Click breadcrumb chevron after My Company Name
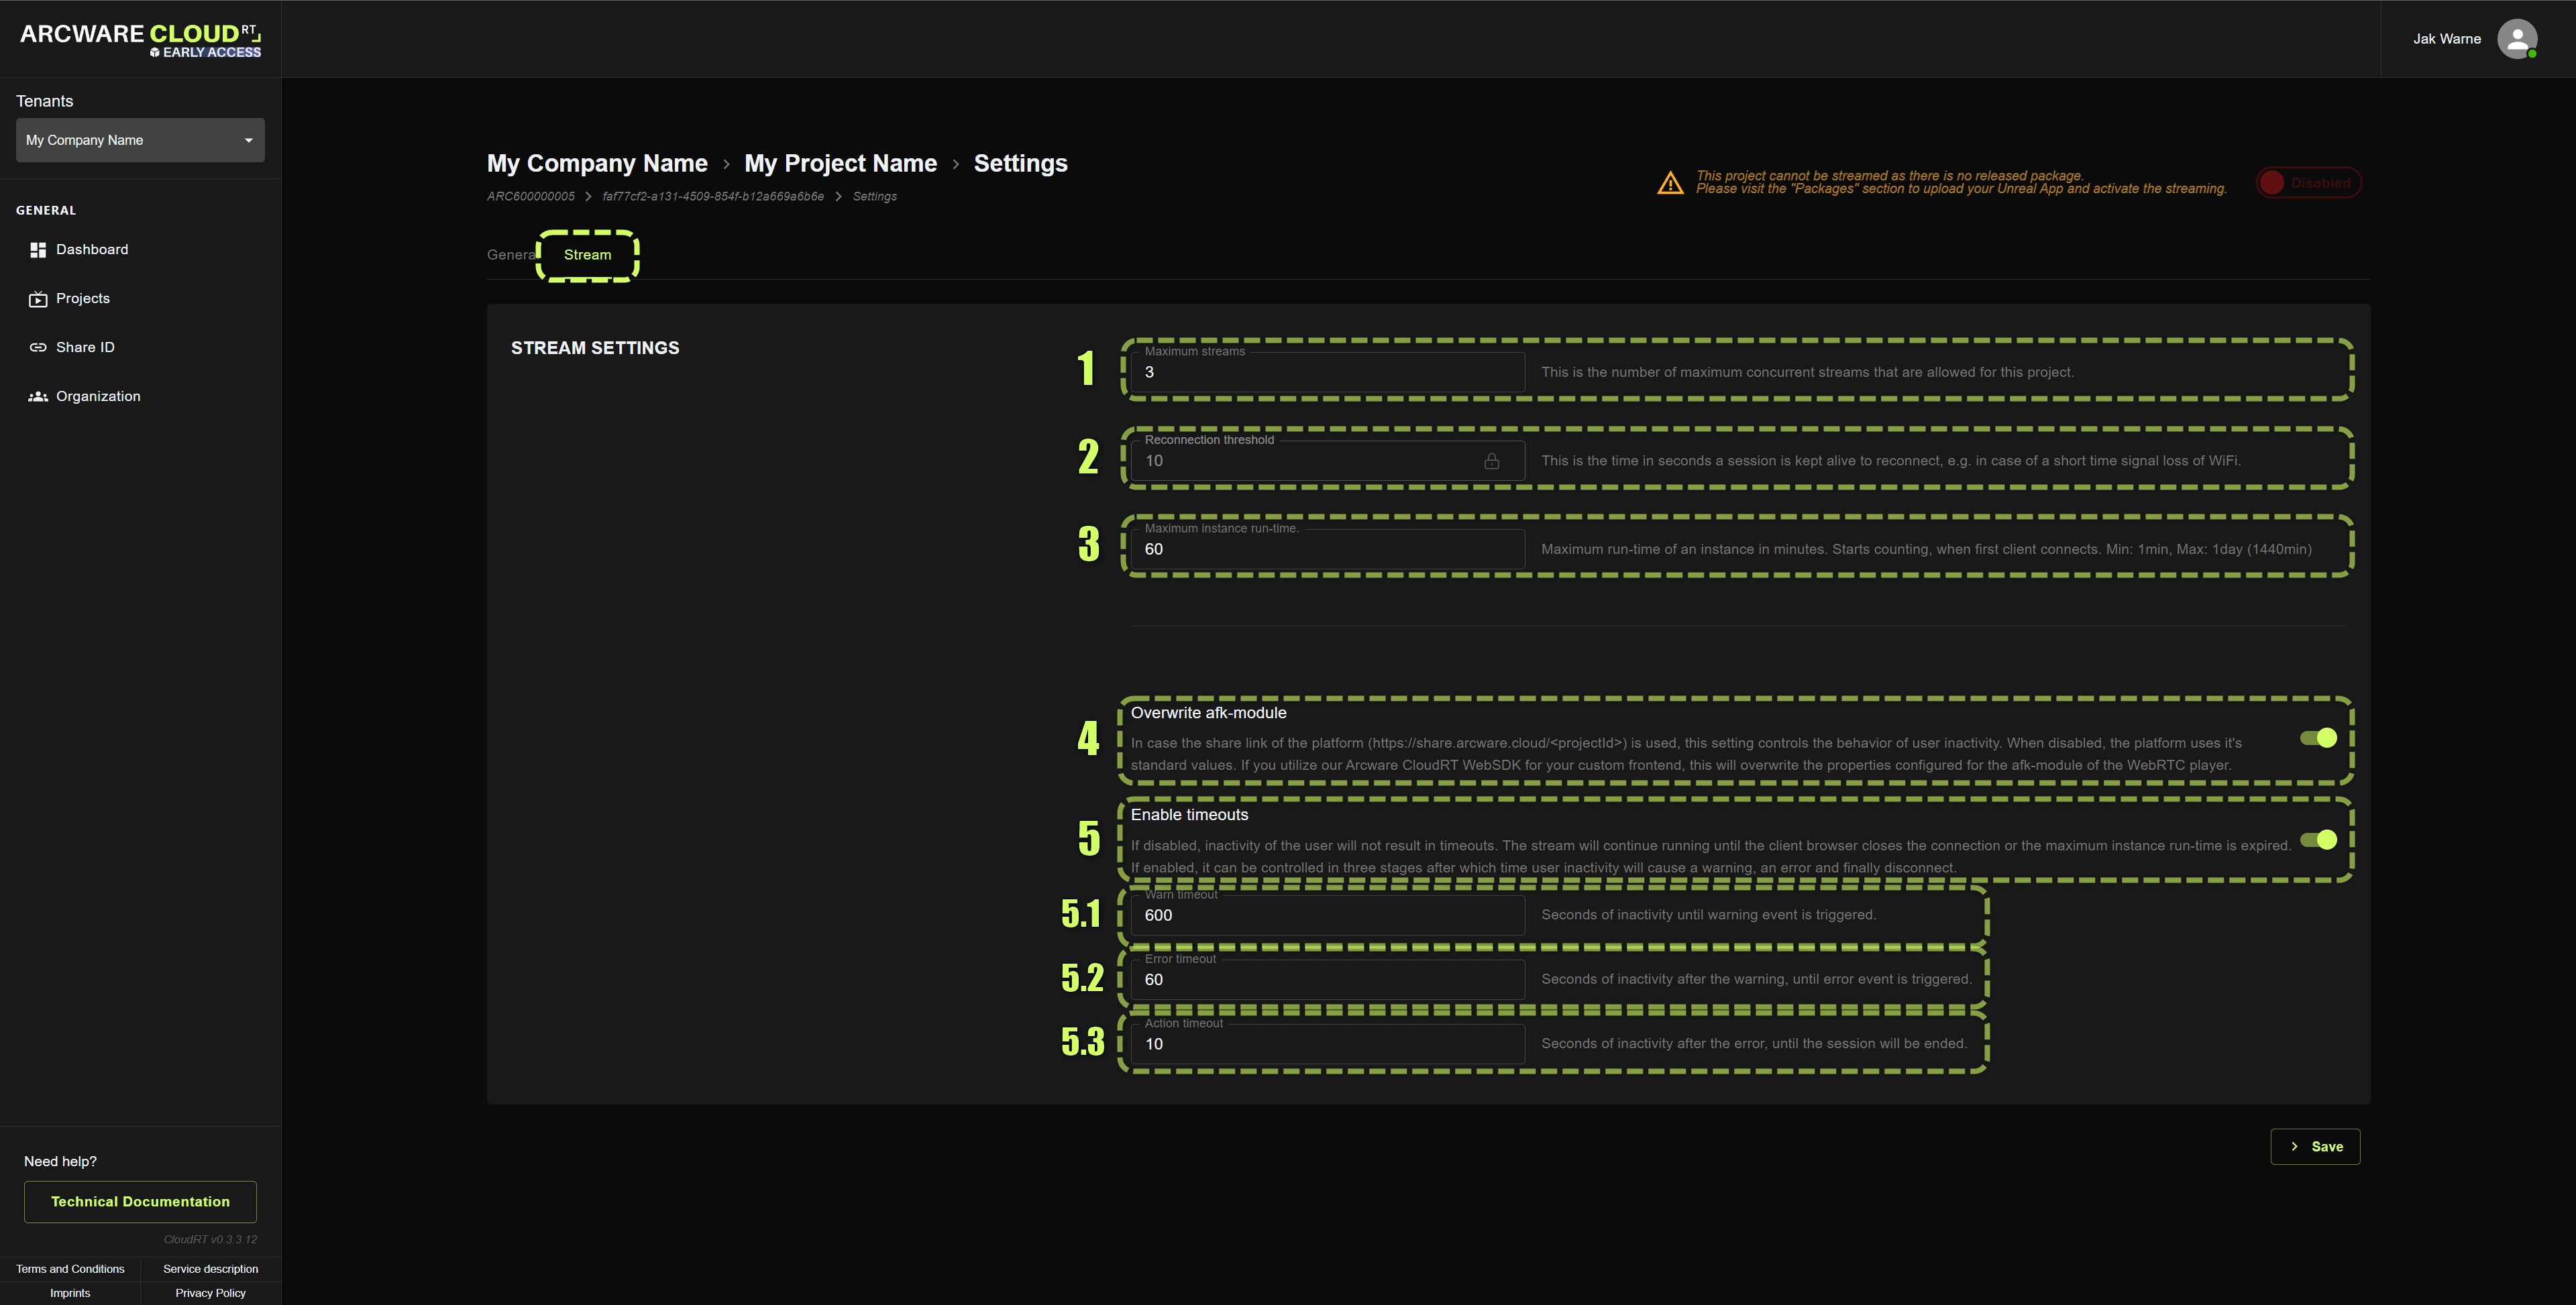The width and height of the screenshot is (2576, 1305). (726, 164)
